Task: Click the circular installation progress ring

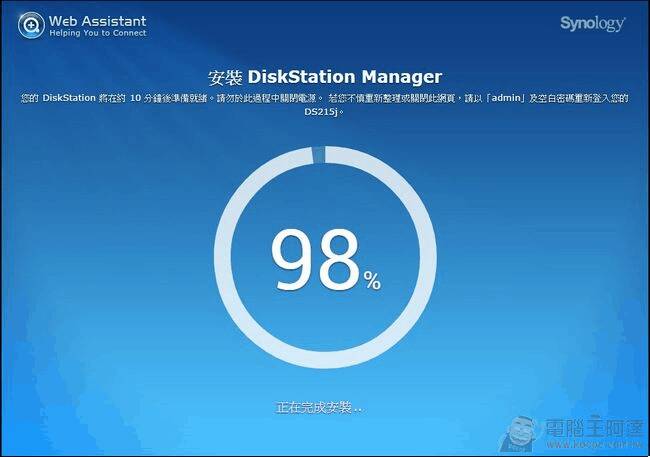Action: pyautogui.click(x=325, y=257)
